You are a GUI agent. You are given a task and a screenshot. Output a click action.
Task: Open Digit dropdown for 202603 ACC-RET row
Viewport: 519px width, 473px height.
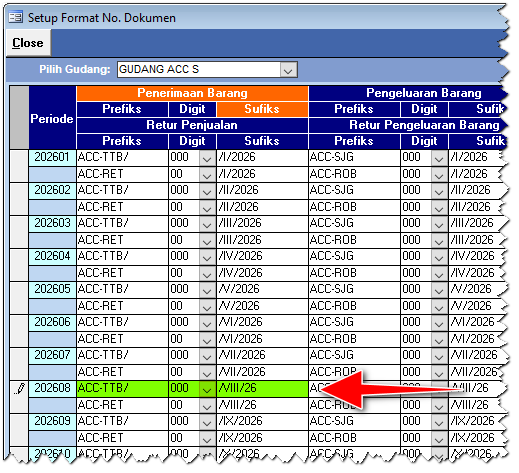(x=207, y=241)
